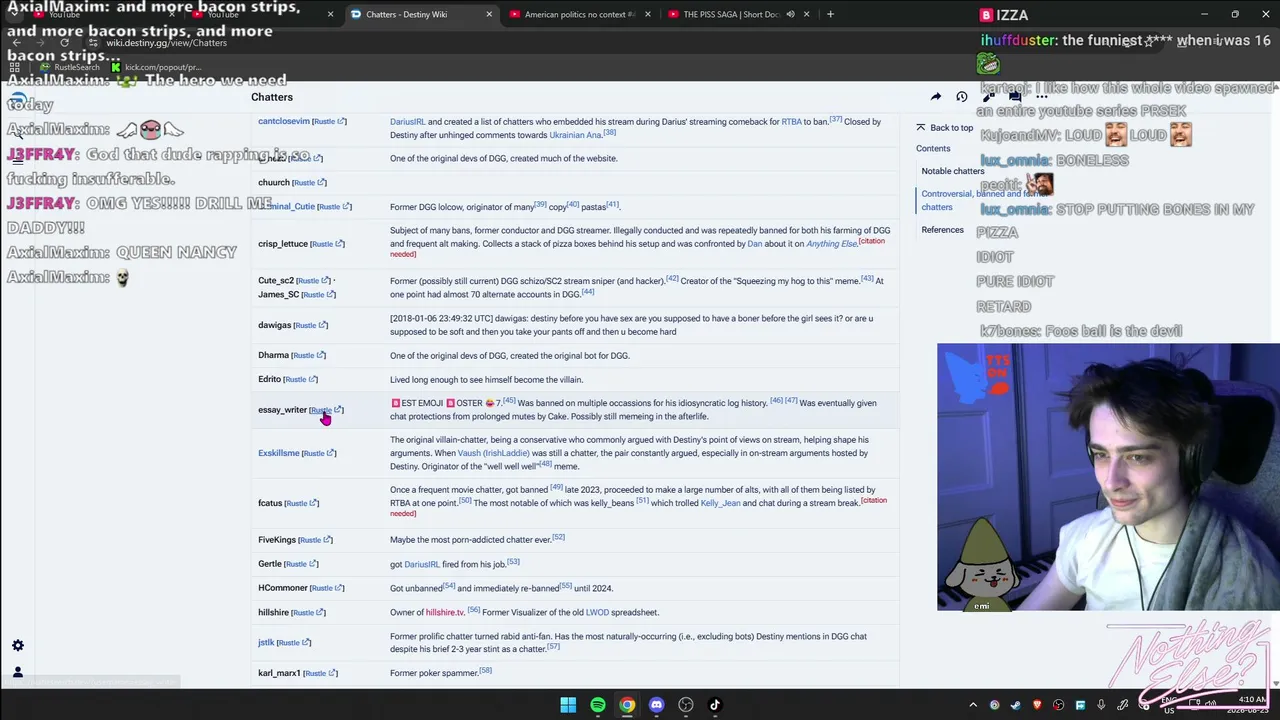Viewport: 1280px width, 720px height.
Task: Click the Steam tray icon
Action: 1016,705
